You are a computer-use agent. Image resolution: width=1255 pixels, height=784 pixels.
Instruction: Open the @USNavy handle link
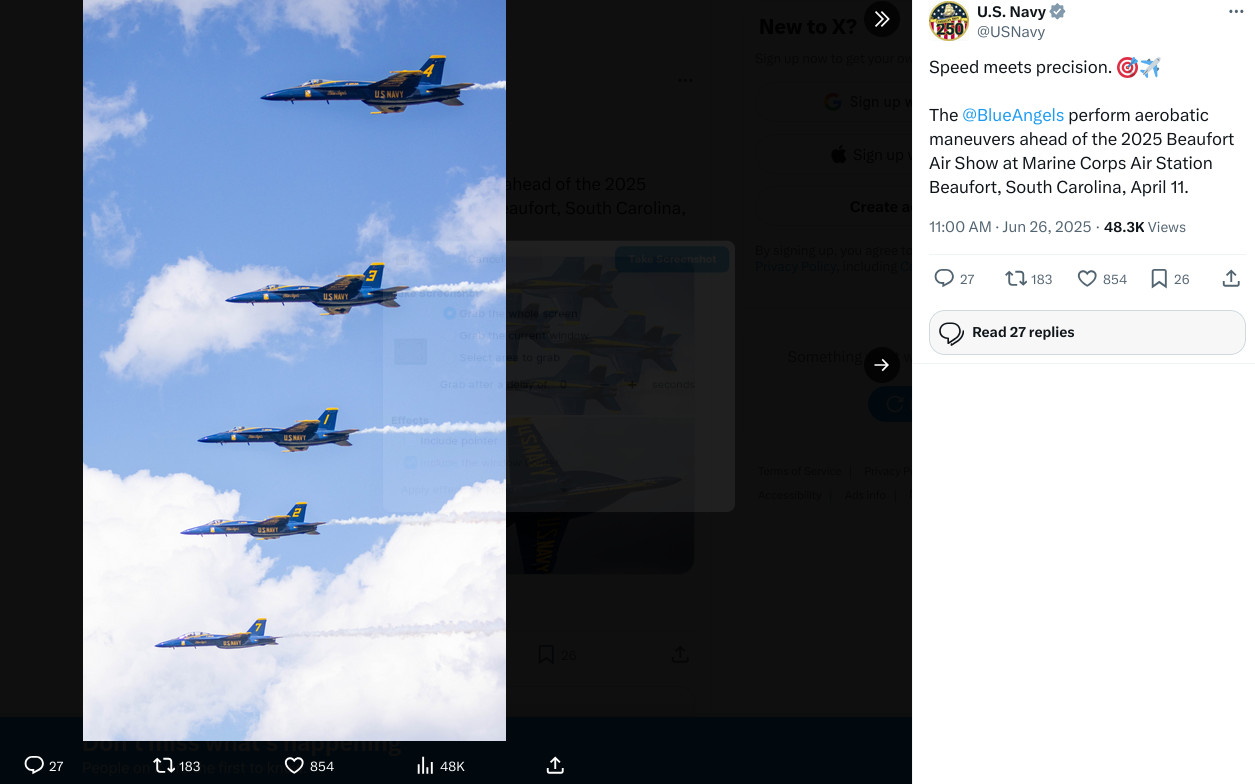[1011, 32]
